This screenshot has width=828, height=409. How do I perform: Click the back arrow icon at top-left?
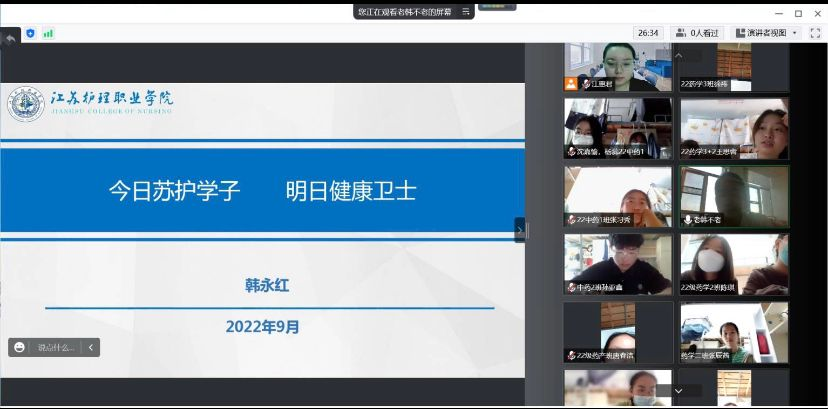tap(11, 37)
